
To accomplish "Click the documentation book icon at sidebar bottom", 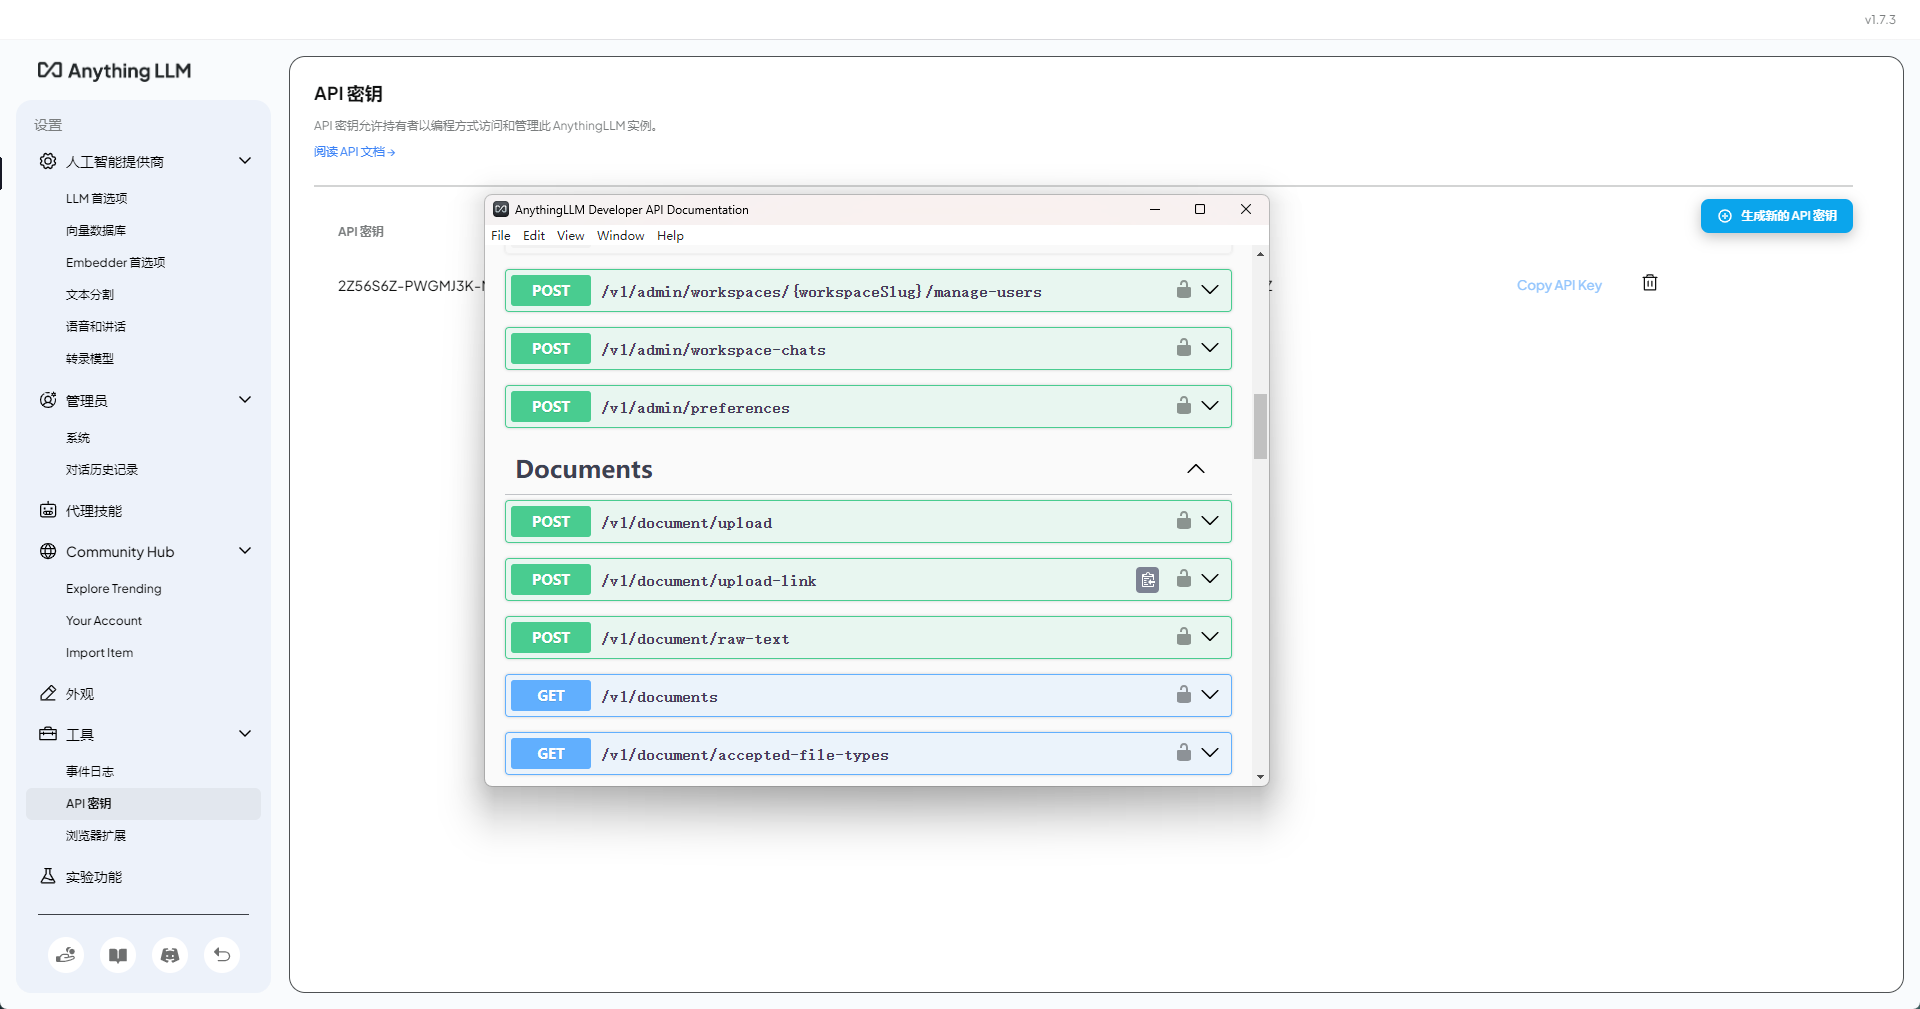I will [117, 955].
